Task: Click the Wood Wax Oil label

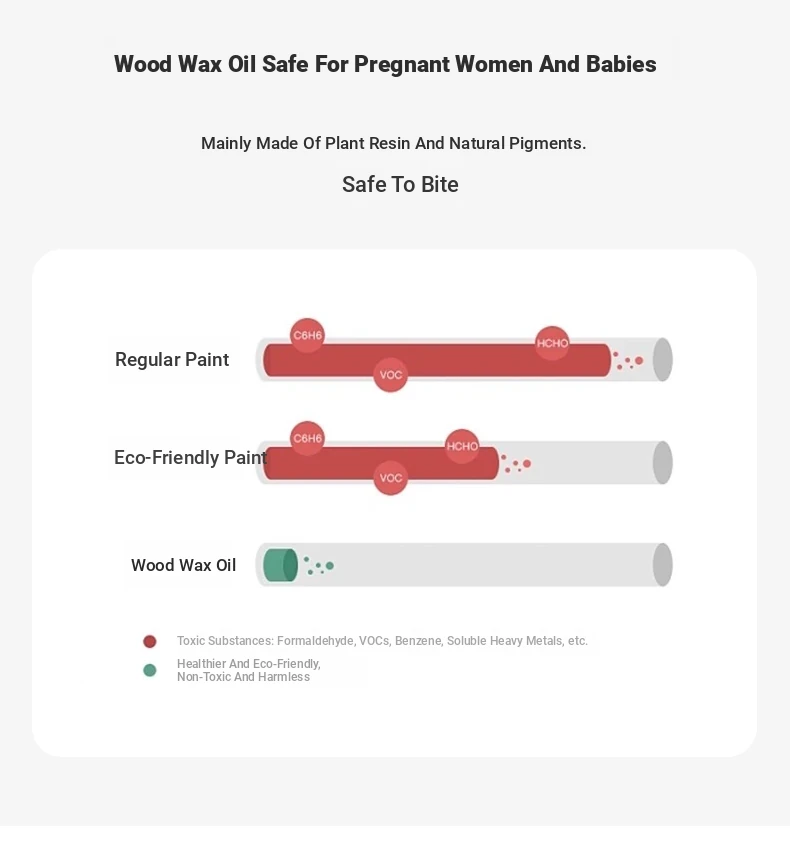Action: pos(183,566)
